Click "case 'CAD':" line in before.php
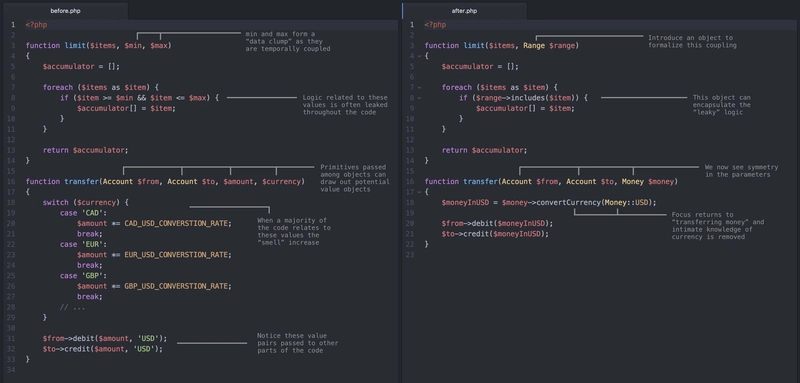This screenshot has width=800, height=383. click(83, 213)
